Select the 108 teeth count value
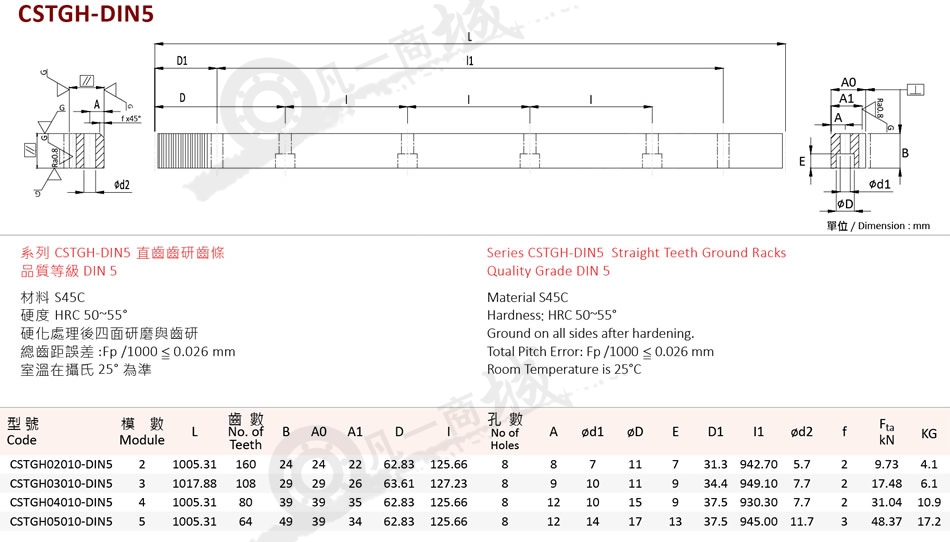The image size is (950, 542). tap(245, 484)
